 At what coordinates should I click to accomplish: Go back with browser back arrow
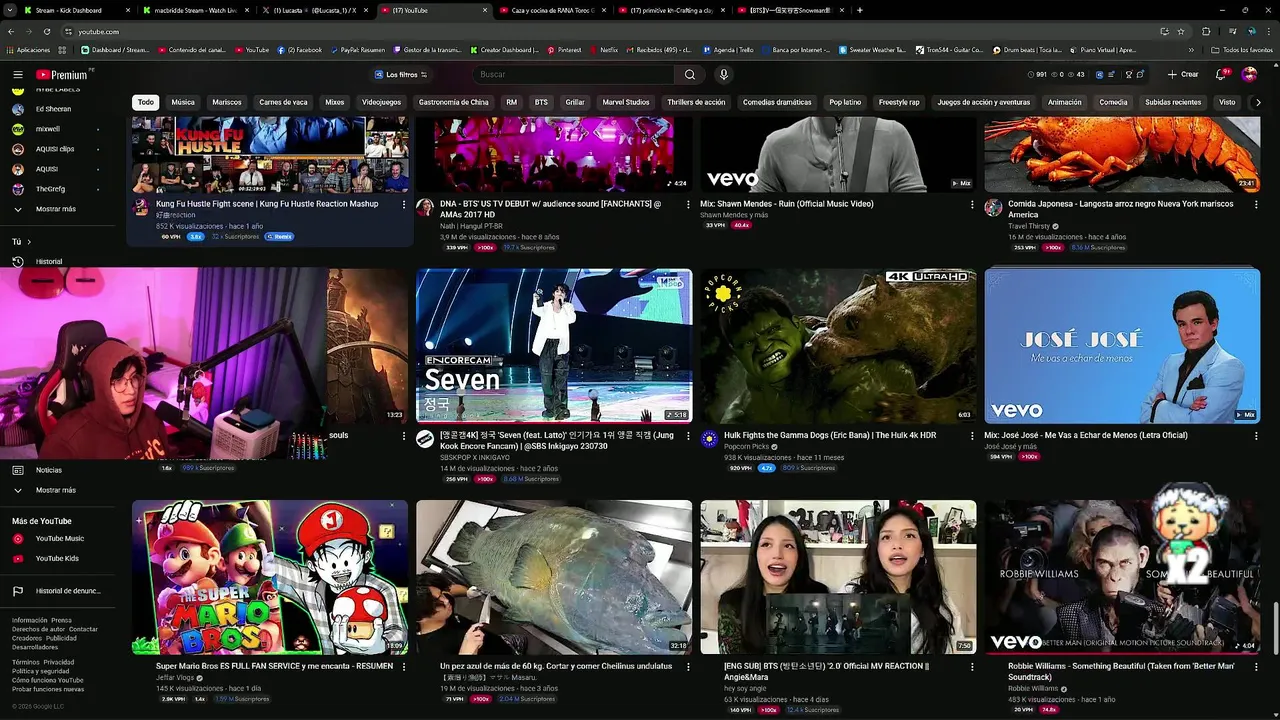(13, 31)
